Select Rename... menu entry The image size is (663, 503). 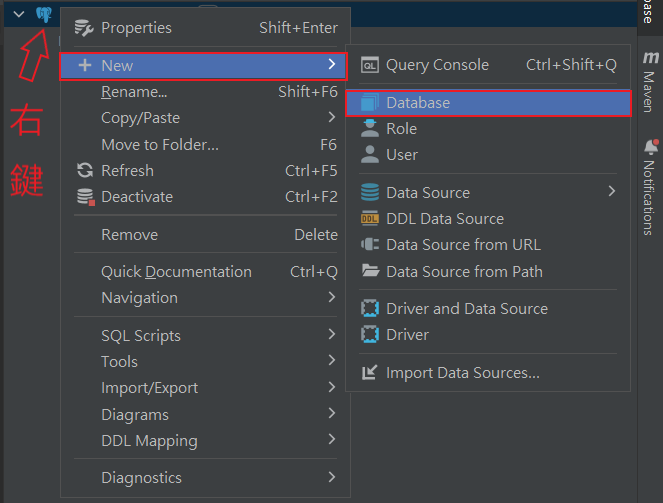pos(134,92)
